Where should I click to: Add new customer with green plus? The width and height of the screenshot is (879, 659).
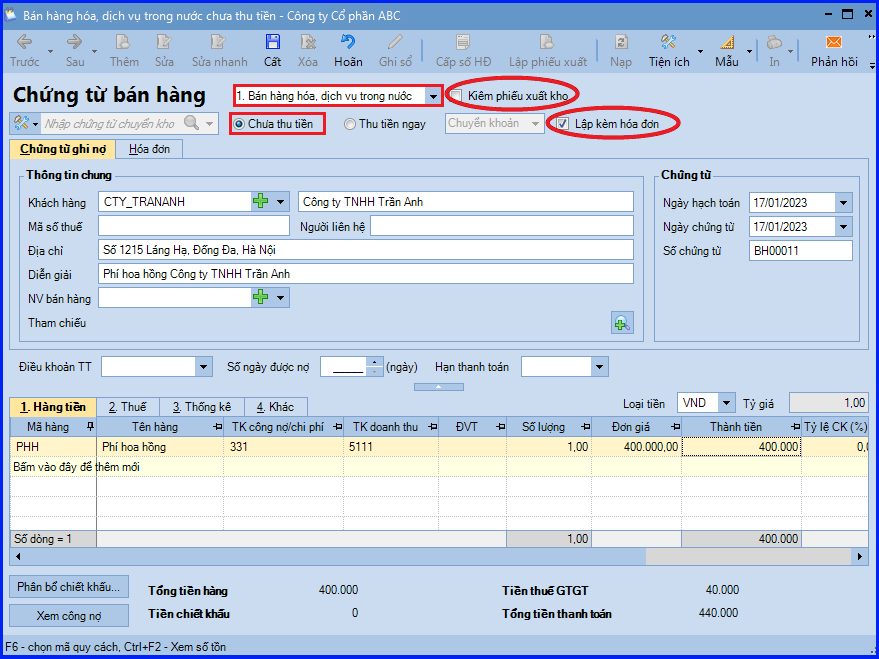point(260,202)
